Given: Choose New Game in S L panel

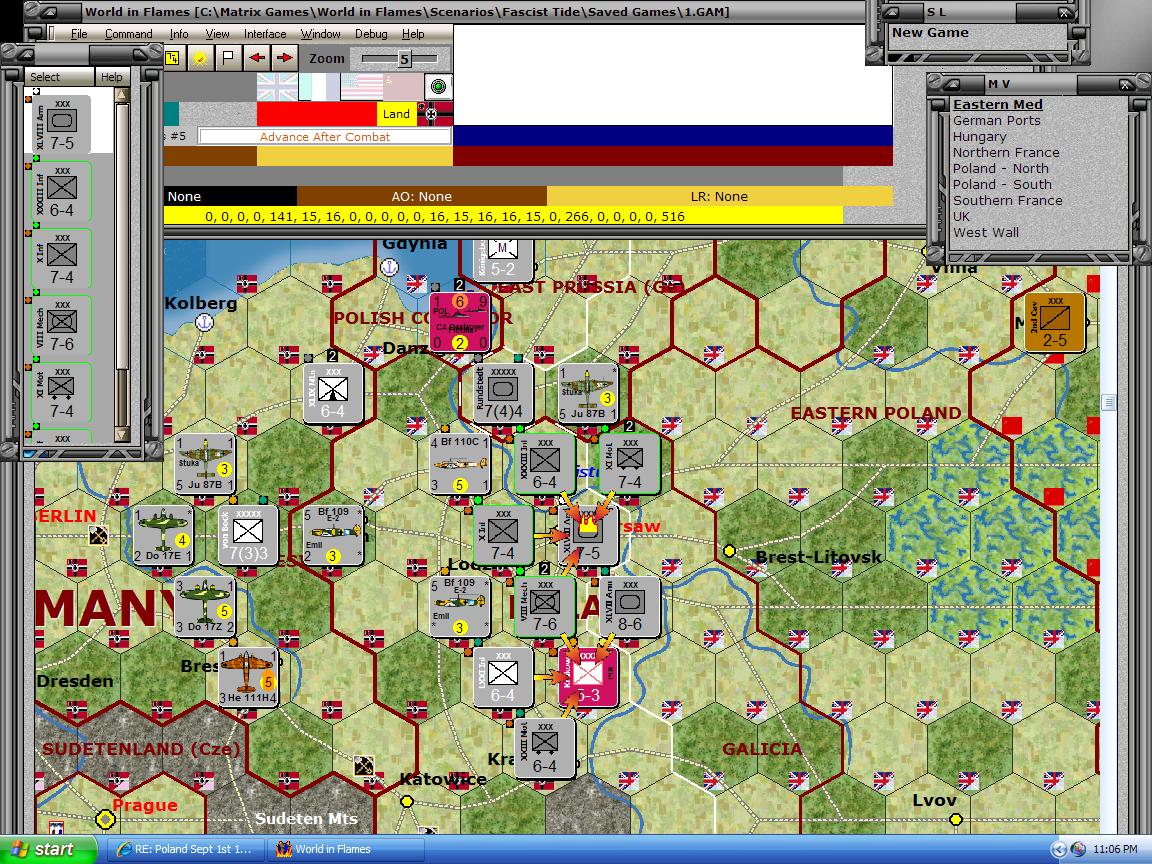Looking at the screenshot, I should coord(930,32).
